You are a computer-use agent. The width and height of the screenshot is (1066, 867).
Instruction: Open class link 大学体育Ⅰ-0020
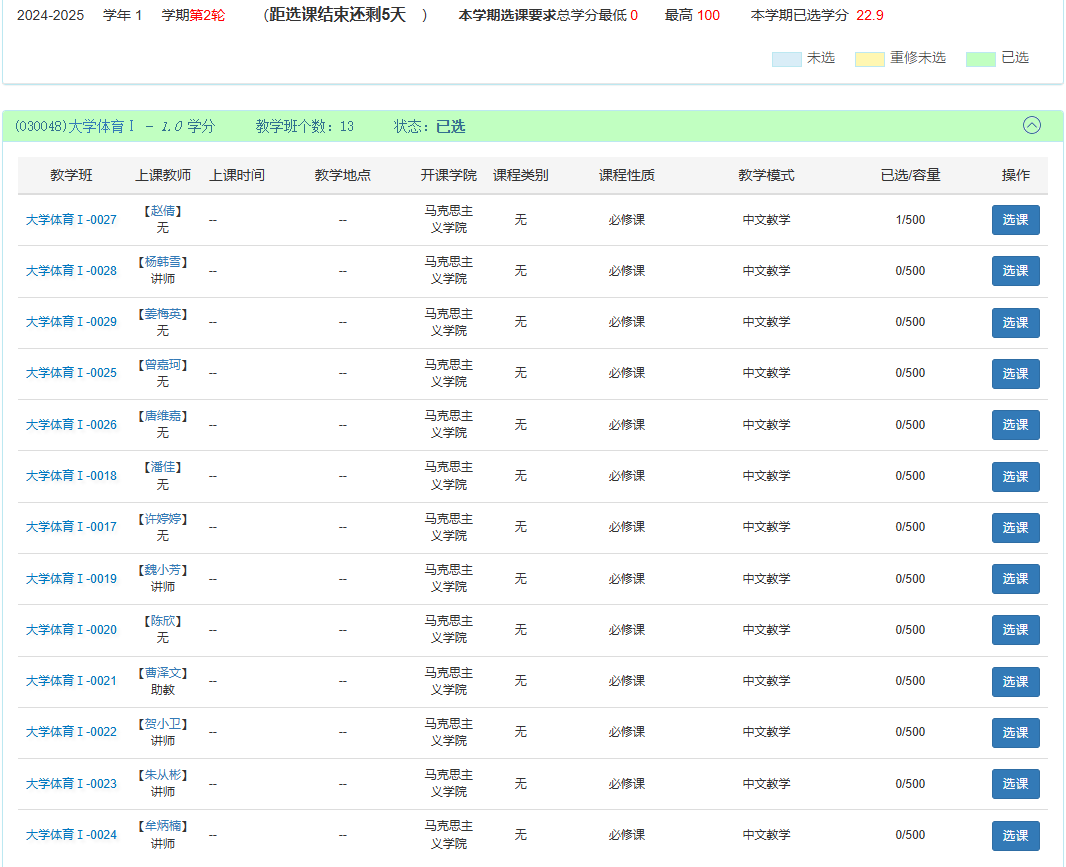[71, 630]
